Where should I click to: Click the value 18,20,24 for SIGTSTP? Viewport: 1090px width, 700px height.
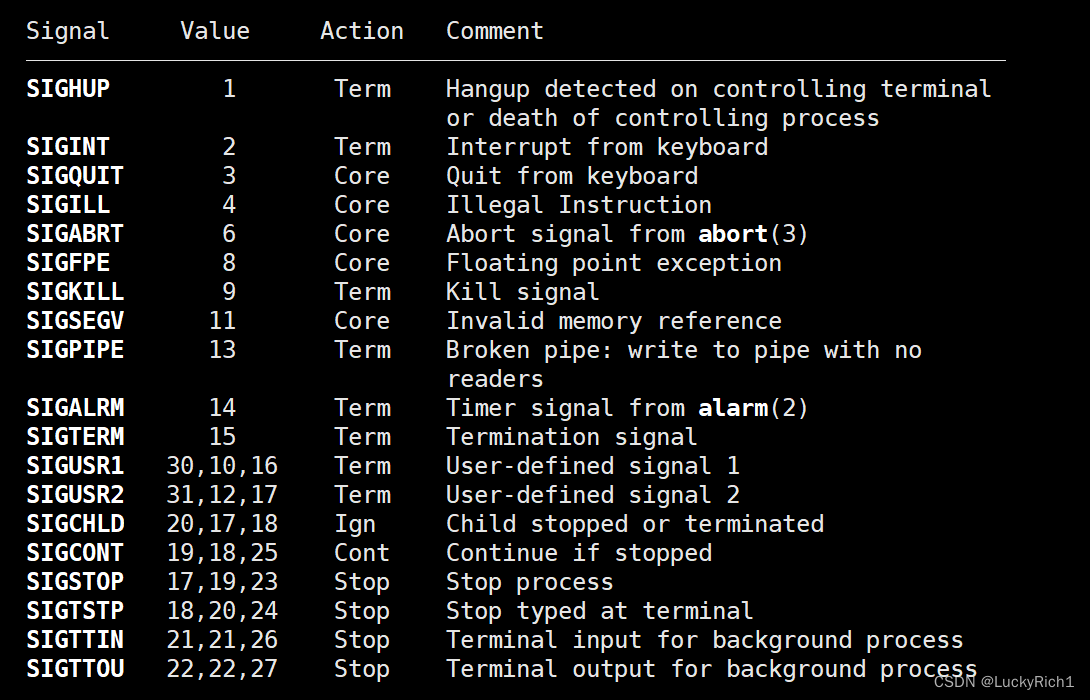[222, 611]
